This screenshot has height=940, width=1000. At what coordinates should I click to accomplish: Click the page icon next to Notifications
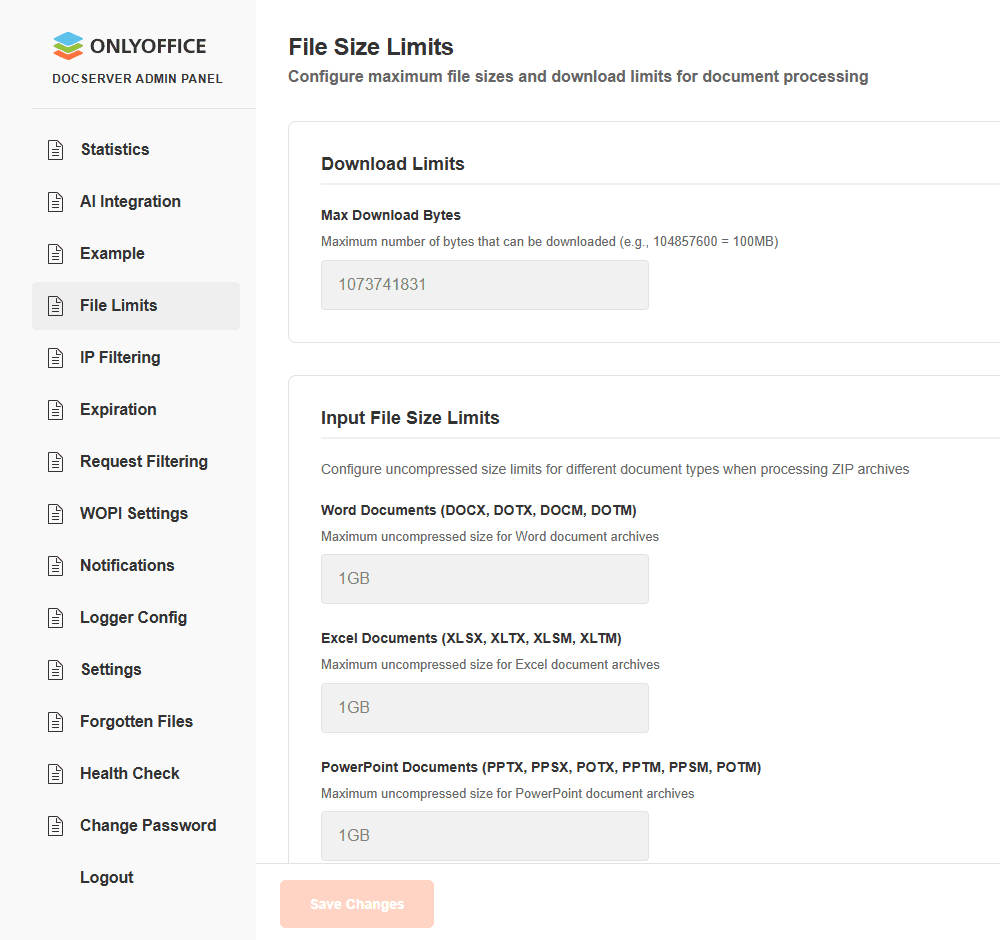56,566
